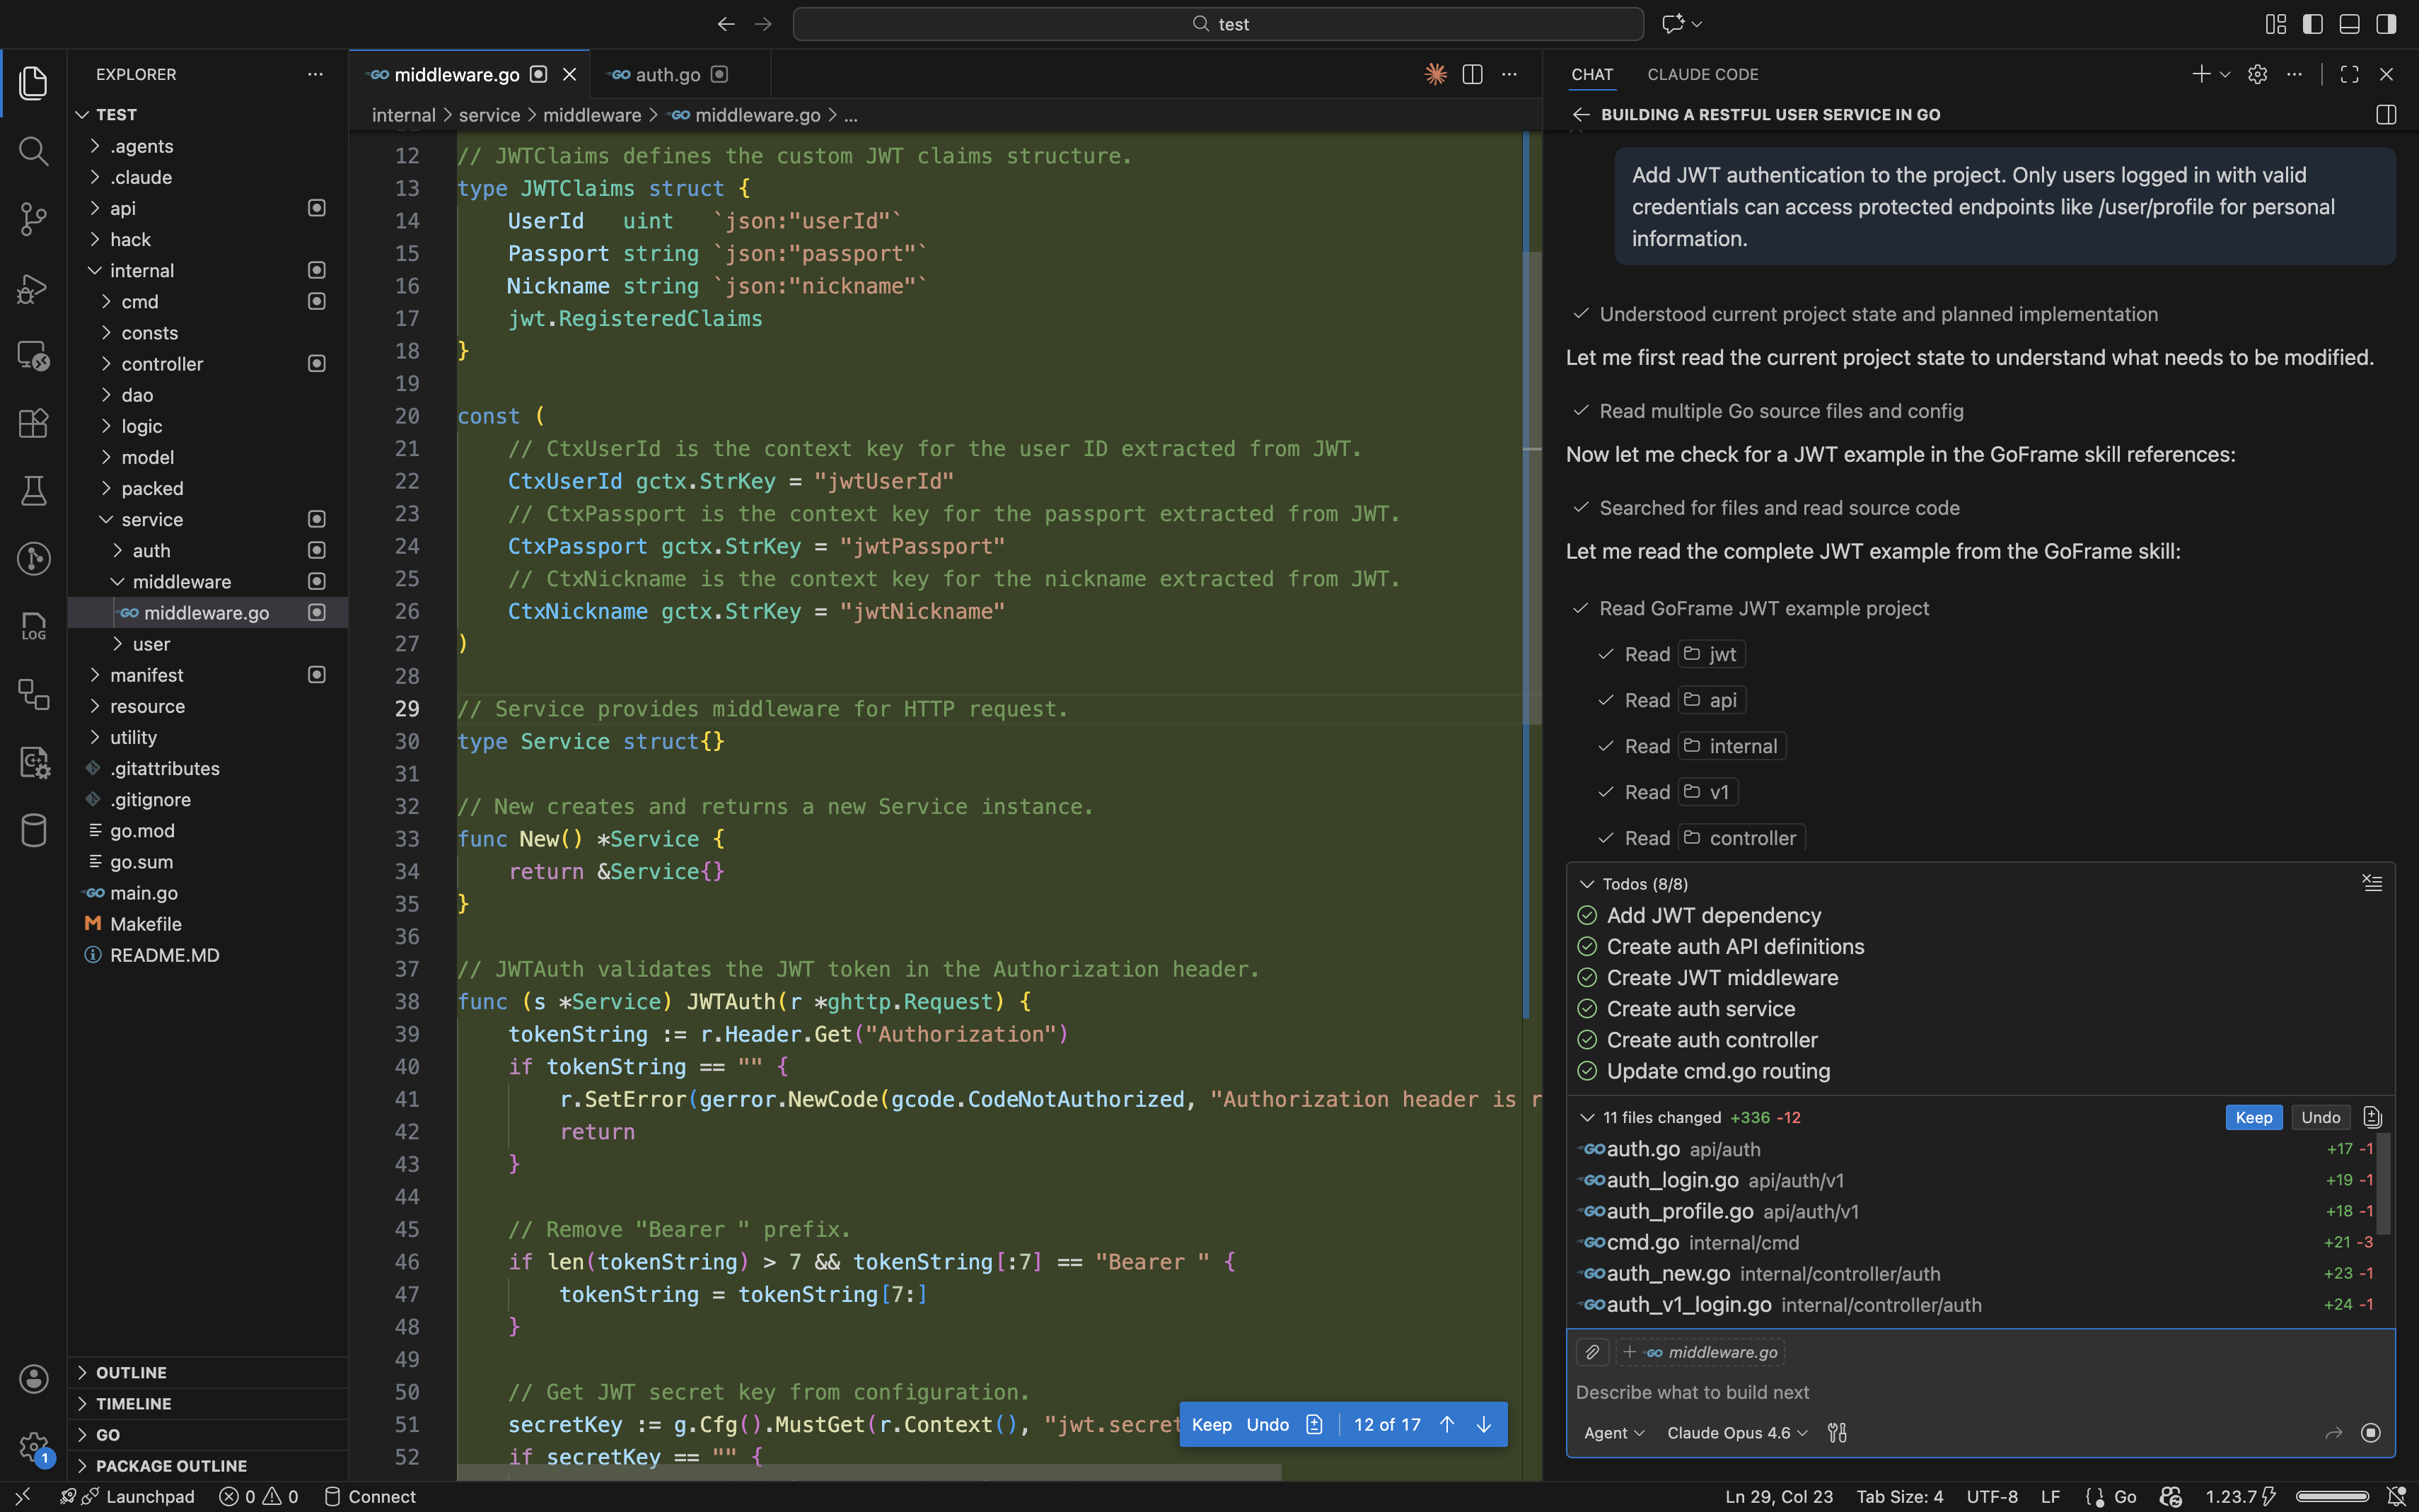Open the Explorer view in activity bar

[x=33, y=83]
